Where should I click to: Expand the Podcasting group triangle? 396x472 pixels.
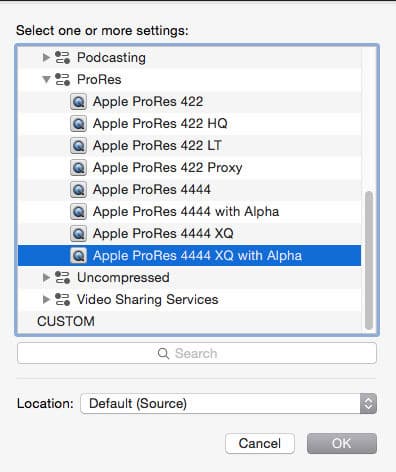pos(46,57)
